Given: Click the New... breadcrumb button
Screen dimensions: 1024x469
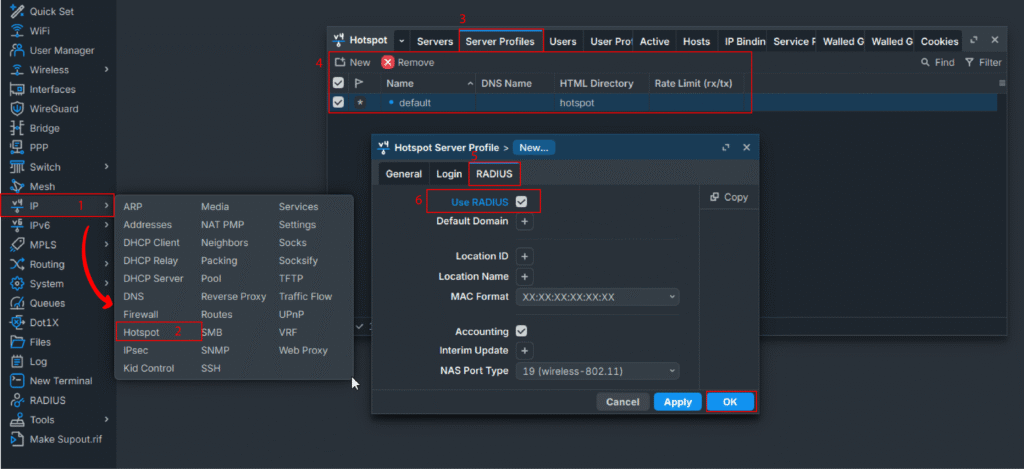Looking at the screenshot, I should (x=534, y=148).
